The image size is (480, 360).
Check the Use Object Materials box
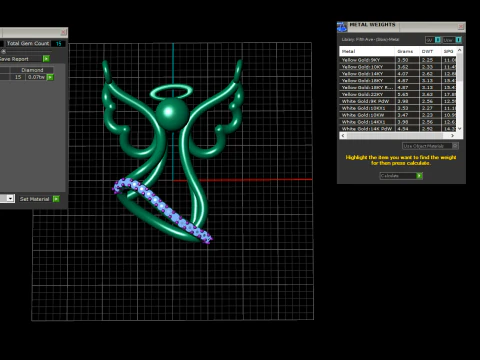point(455,146)
